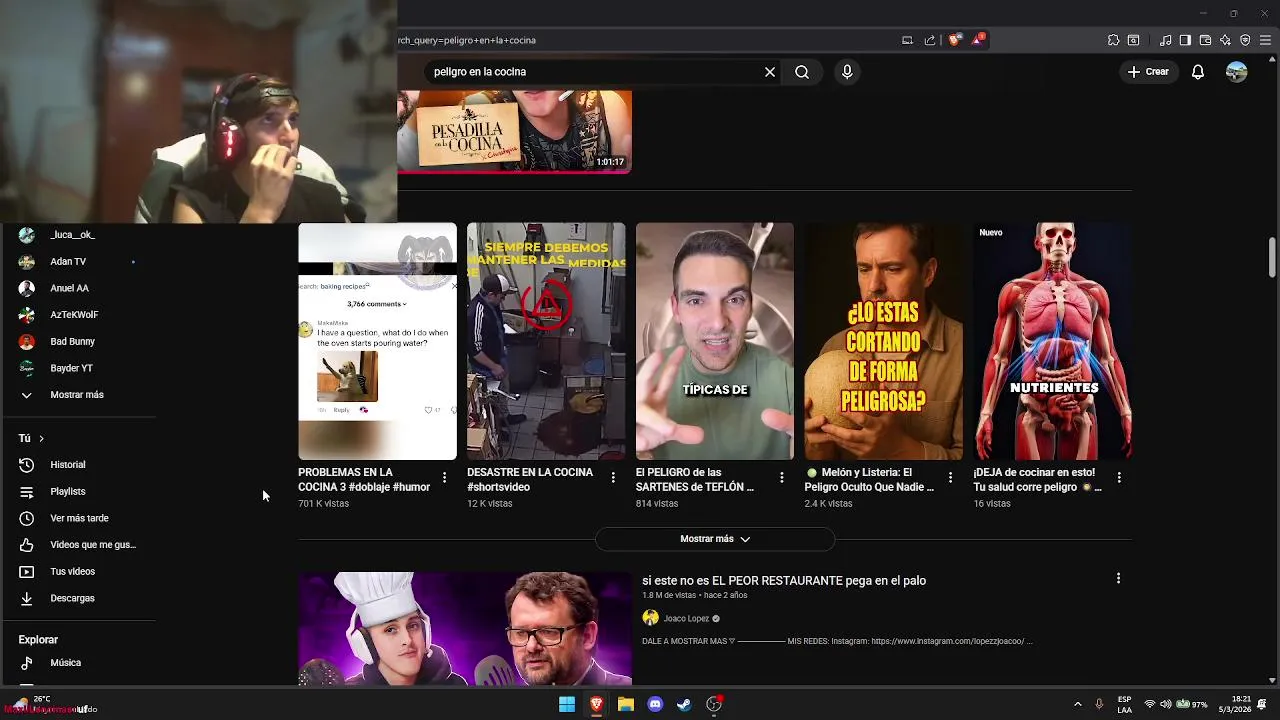This screenshot has width=1280, height=720.
Task: Open the PEOR RESTAURANTE video thumbnail
Action: (x=465, y=629)
